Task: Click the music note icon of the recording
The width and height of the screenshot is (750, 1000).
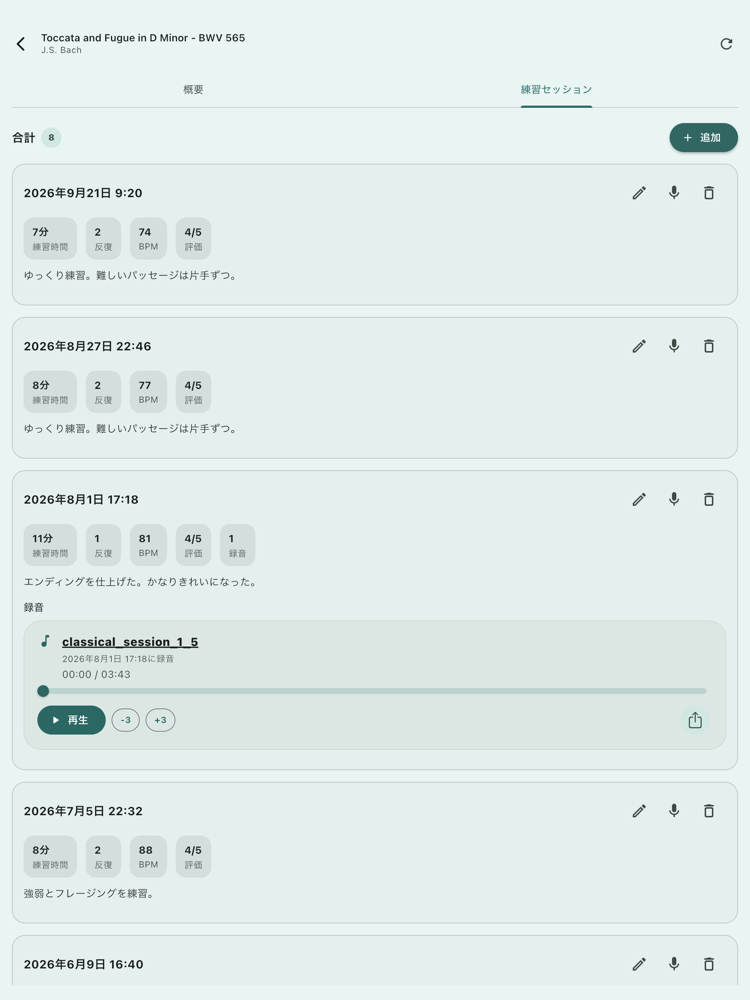Action: (45, 641)
